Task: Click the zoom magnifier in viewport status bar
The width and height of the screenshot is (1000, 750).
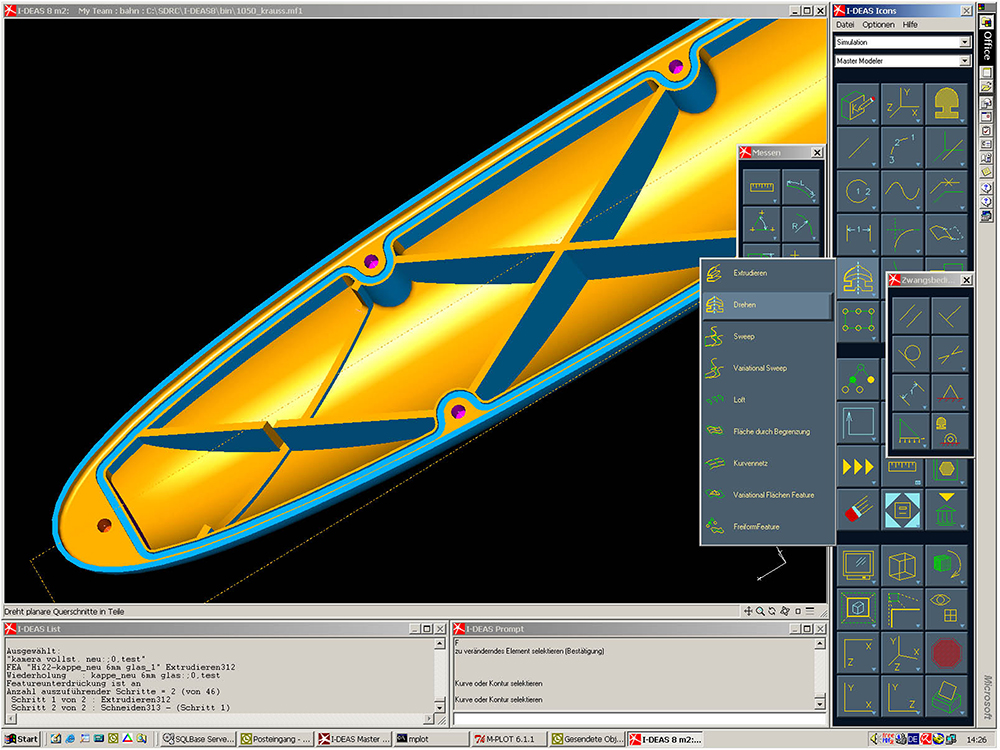Action: pyautogui.click(x=760, y=611)
